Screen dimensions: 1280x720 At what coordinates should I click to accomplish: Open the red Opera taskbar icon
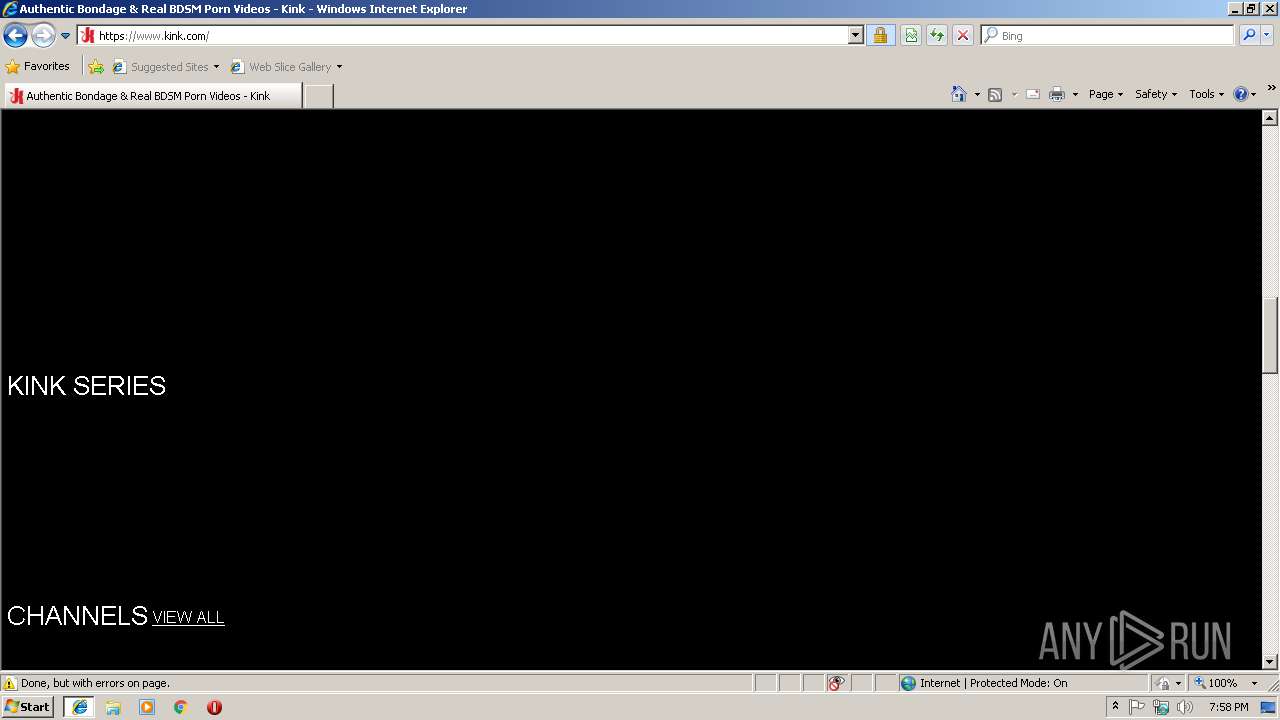pos(214,707)
